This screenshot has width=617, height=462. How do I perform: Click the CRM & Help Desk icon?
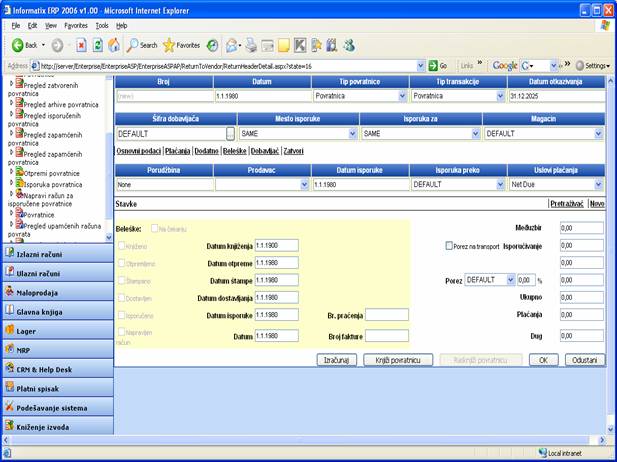tap(9, 368)
